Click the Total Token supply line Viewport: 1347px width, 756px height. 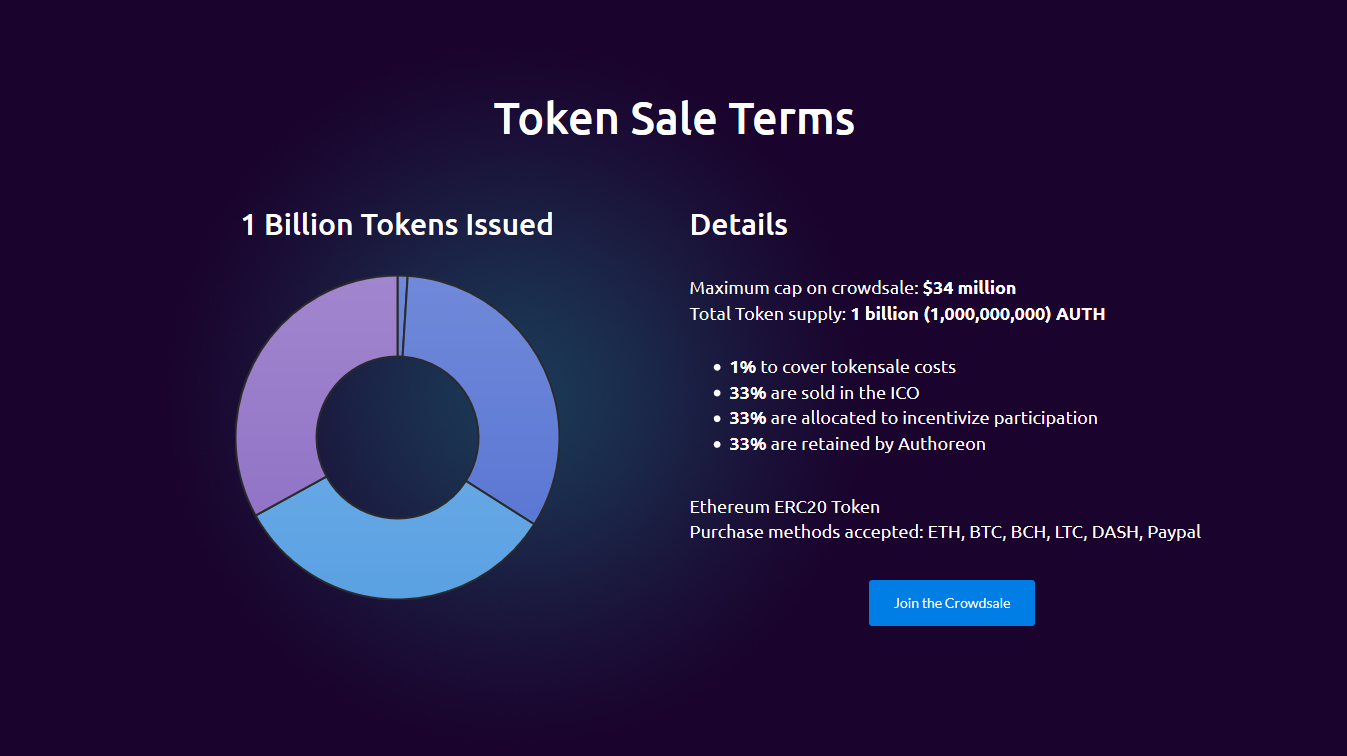pyautogui.click(x=896, y=314)
